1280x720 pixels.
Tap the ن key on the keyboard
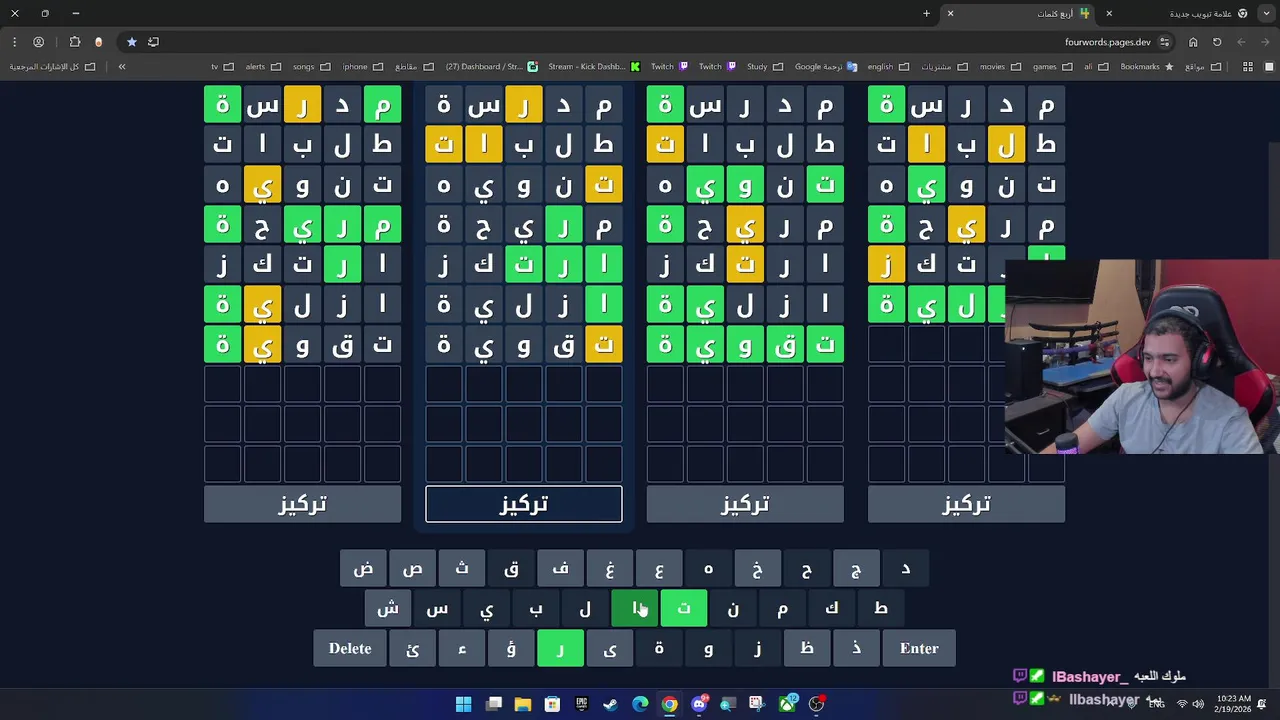[733, 609]
